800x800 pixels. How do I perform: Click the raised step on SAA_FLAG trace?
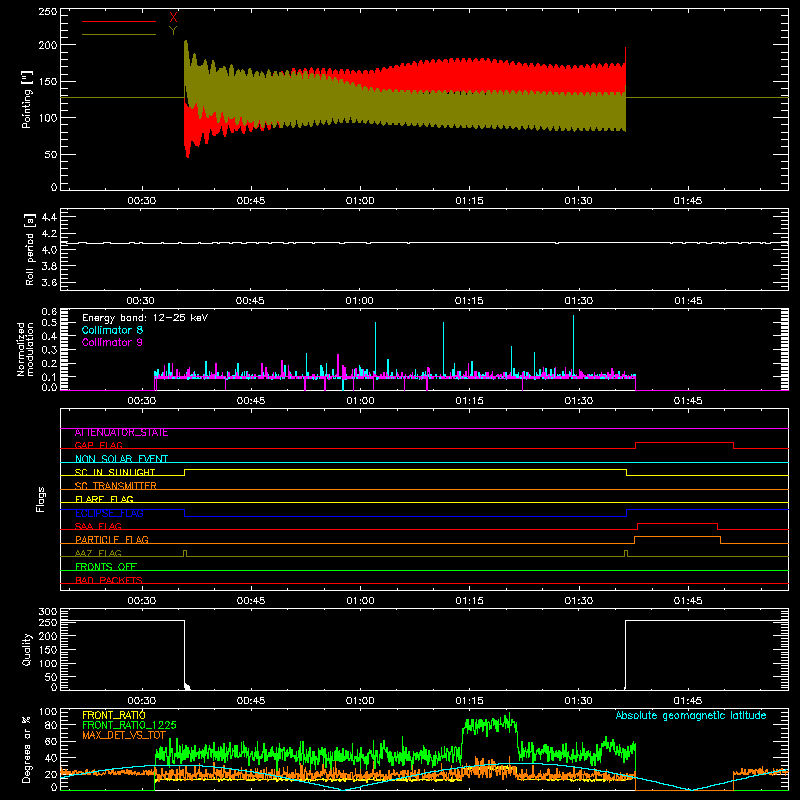point(678,523)
